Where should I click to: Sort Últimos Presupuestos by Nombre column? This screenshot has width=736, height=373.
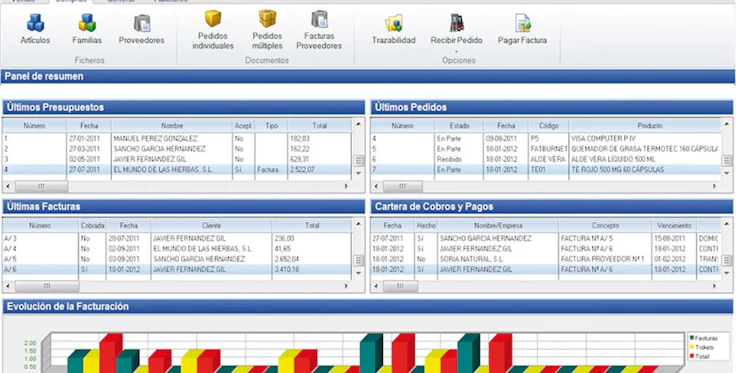click(x=172, y=126)
